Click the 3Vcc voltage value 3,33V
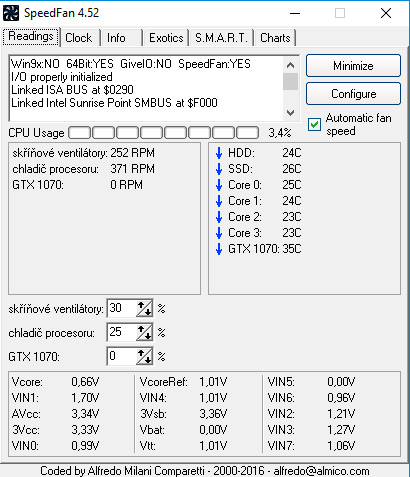 [x=85, y=430]
